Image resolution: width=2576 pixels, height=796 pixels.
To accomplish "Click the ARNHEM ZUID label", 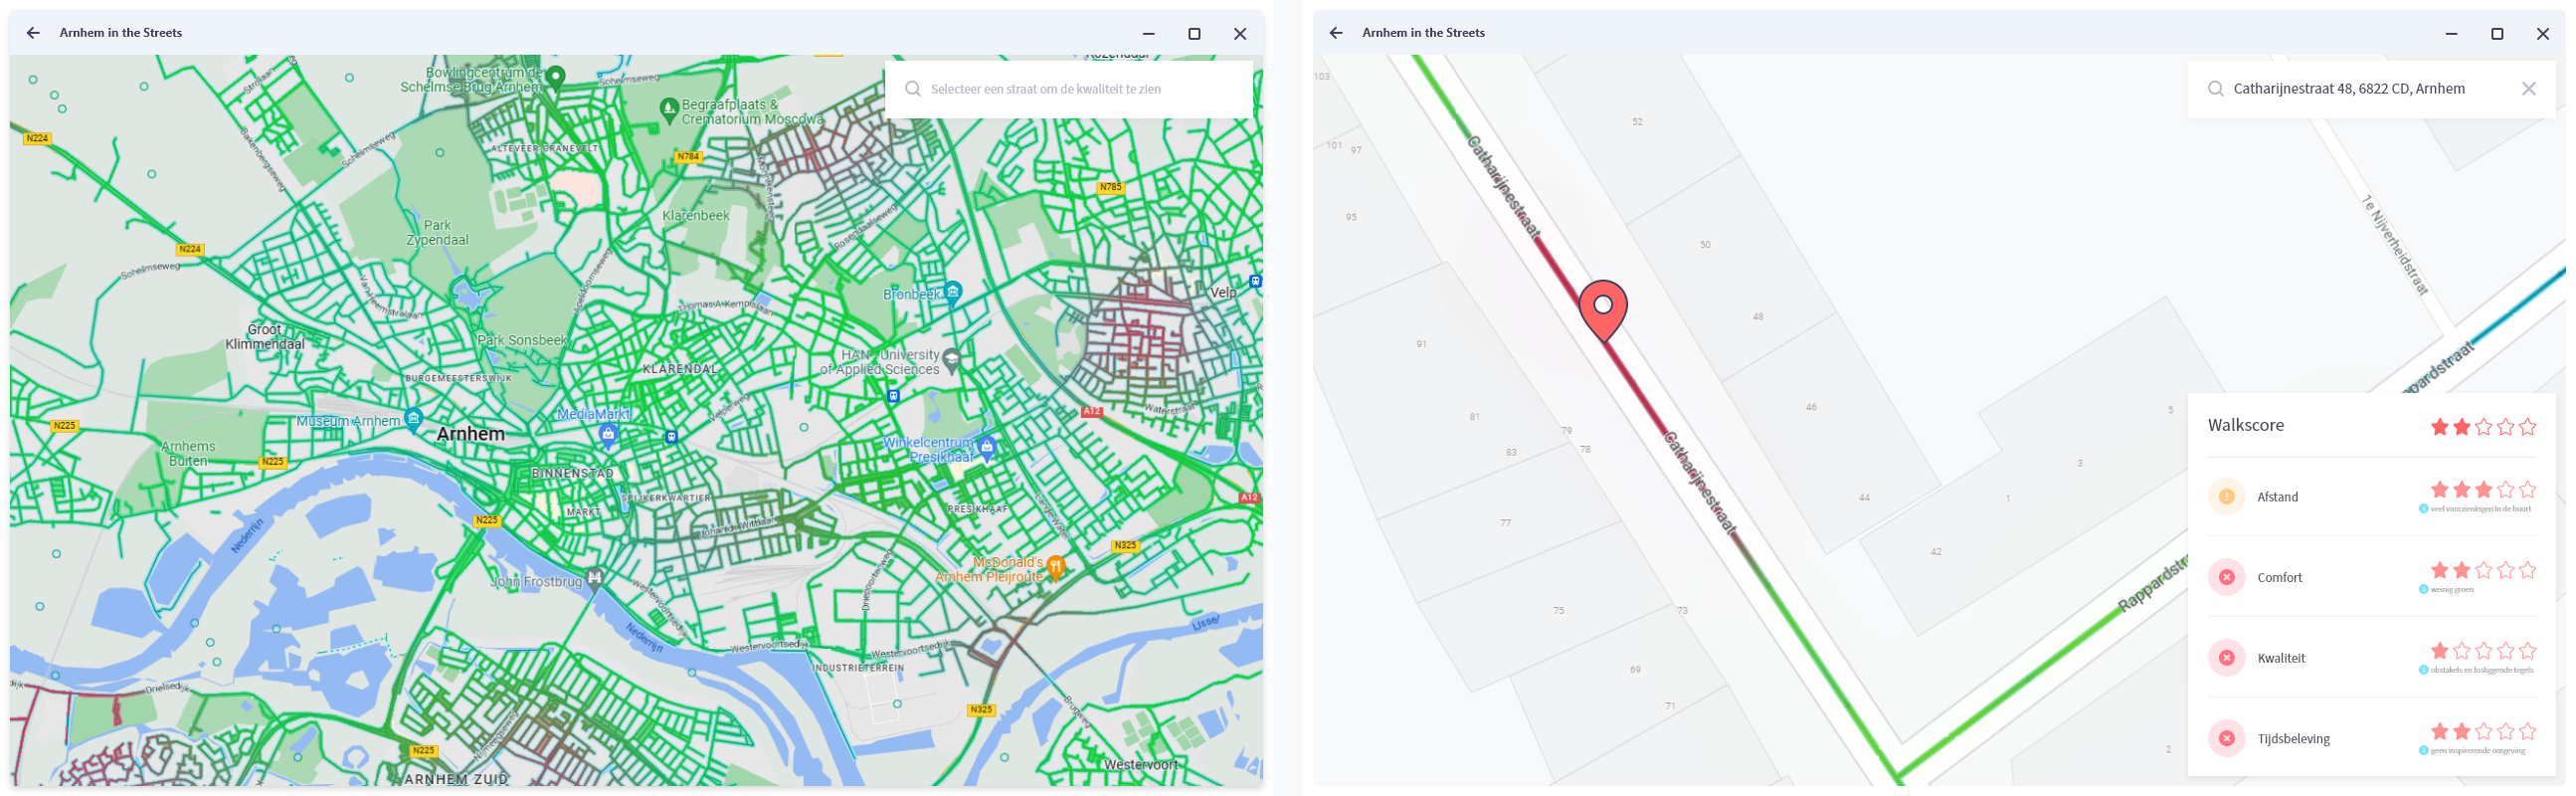I will pyautogui.click(x=456, y=779).
